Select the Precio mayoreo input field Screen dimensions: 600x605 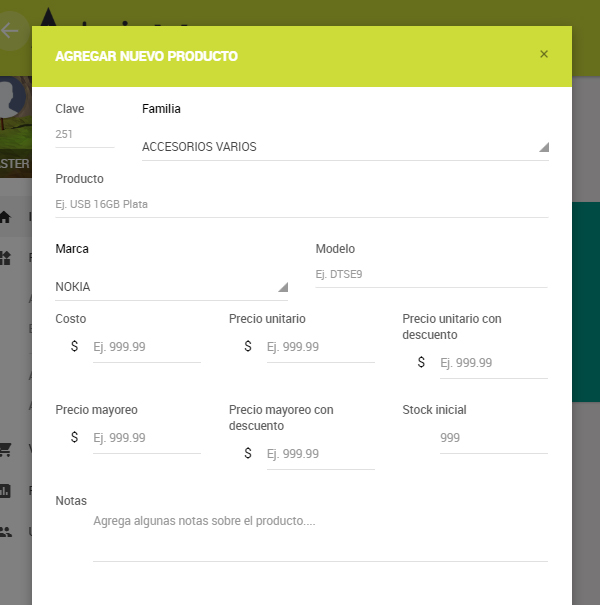pos(146,438)
